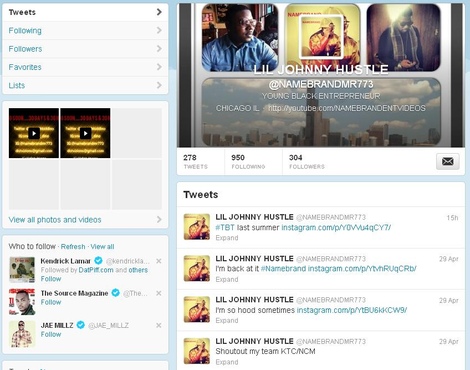Click LIL JOHNNY HUSTLE name on first tweet
470x370 pixels.
pos(254,217)
